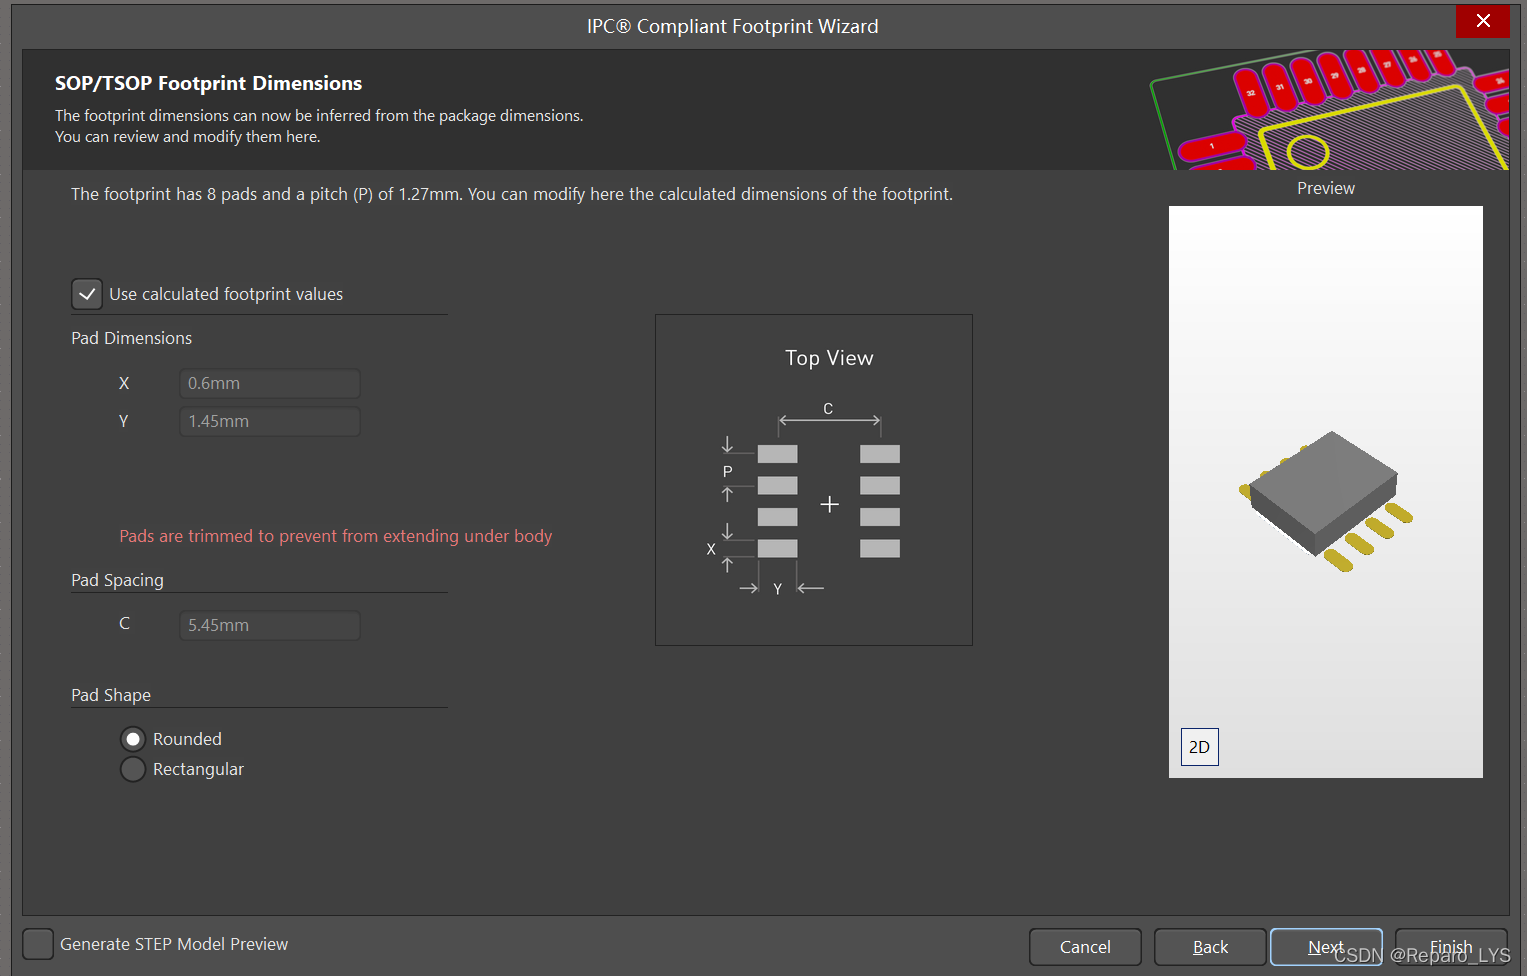Select Rectangular pad shape
Screen dimensions: 1527x976
click(133, 769)
